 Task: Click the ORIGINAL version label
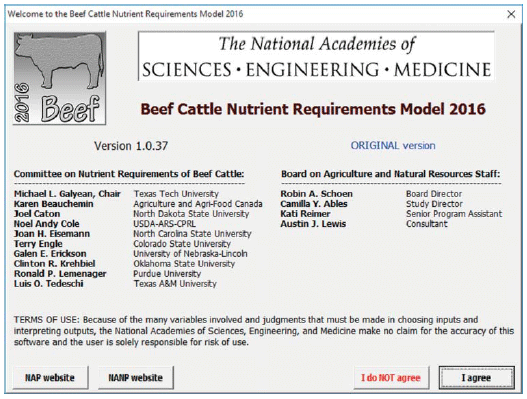[x=393, y=146]
